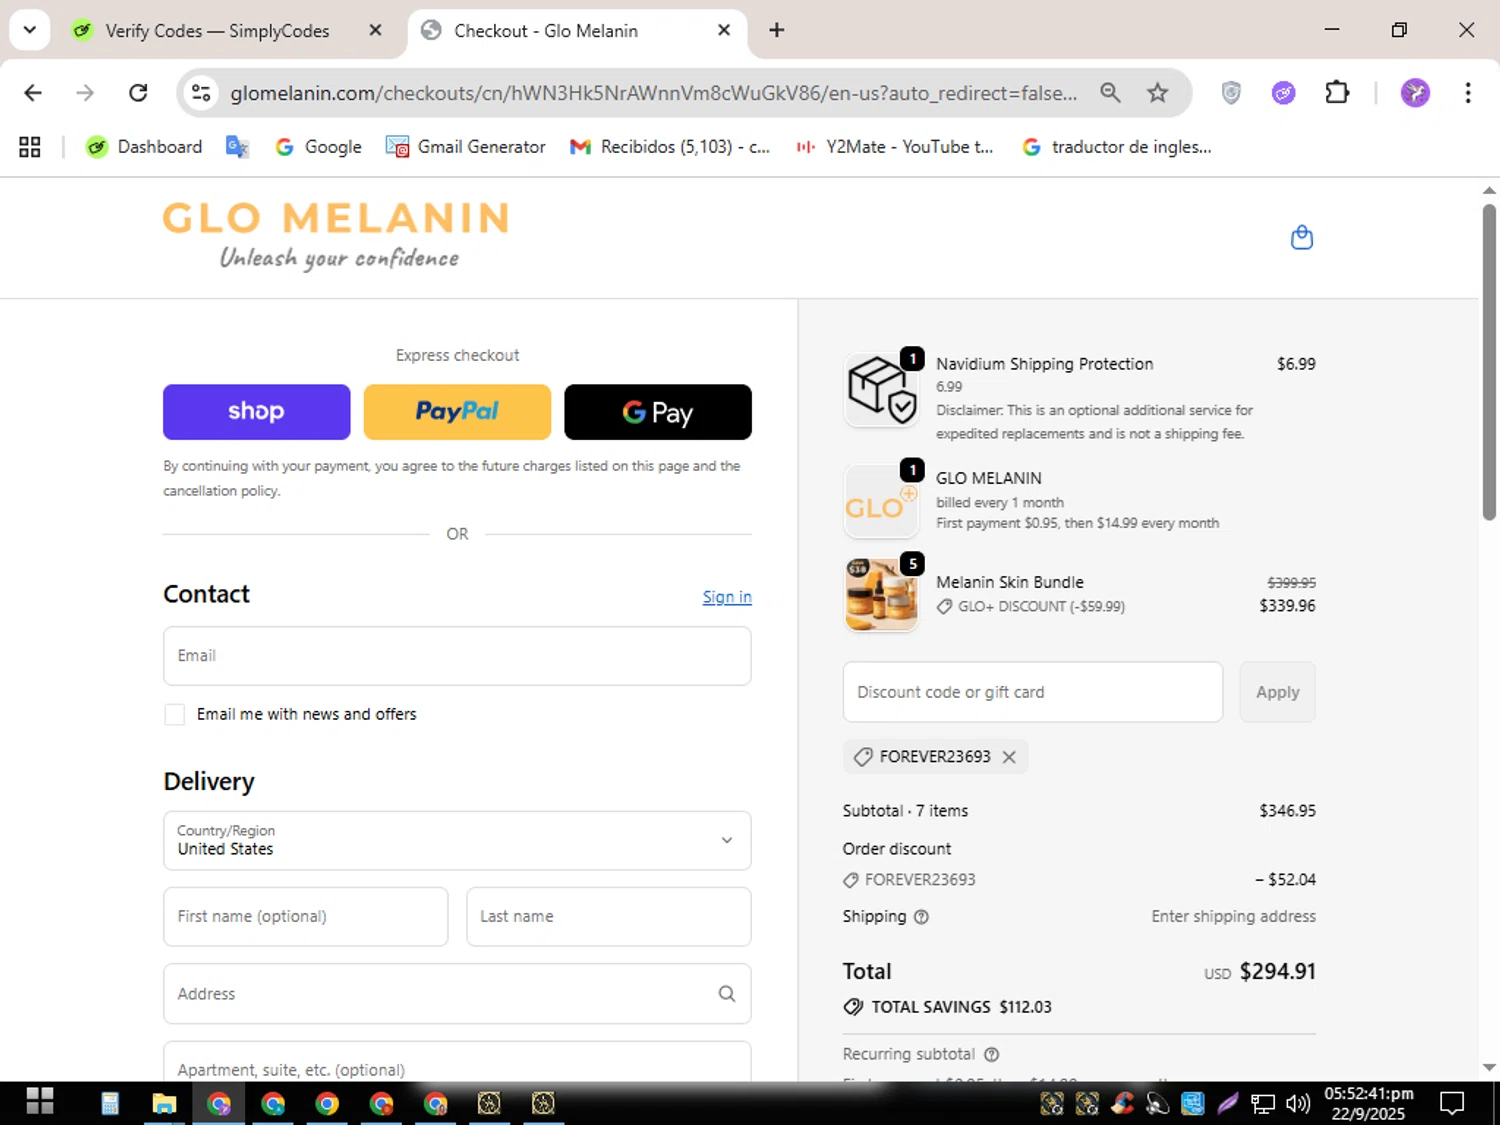Focus the First name (optional) field
Screen dimensions: 1500x1125
(x=306, y=916)
